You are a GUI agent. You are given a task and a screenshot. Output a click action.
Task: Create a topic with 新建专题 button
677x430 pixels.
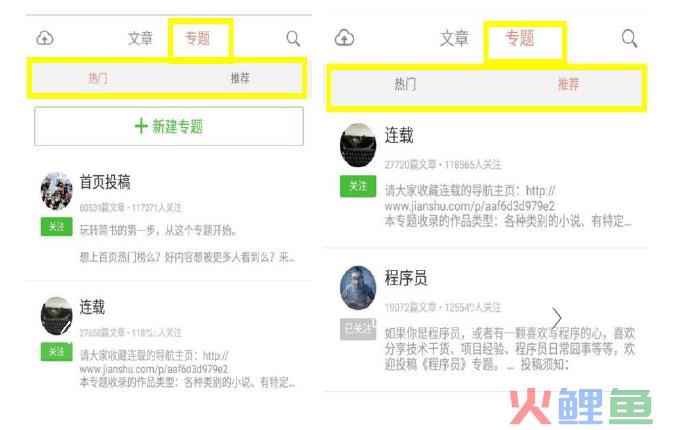(169, 126)
